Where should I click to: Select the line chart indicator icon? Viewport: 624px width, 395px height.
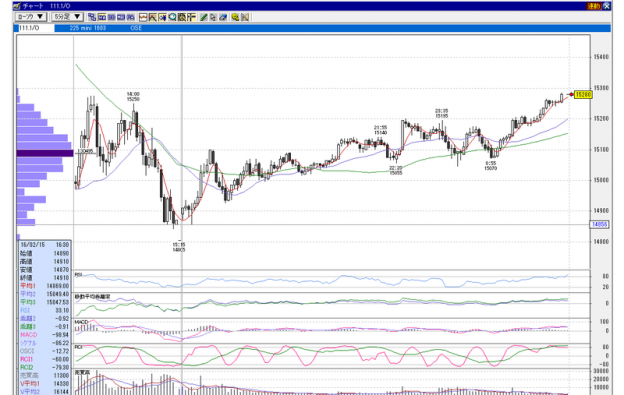pos(143,17)
